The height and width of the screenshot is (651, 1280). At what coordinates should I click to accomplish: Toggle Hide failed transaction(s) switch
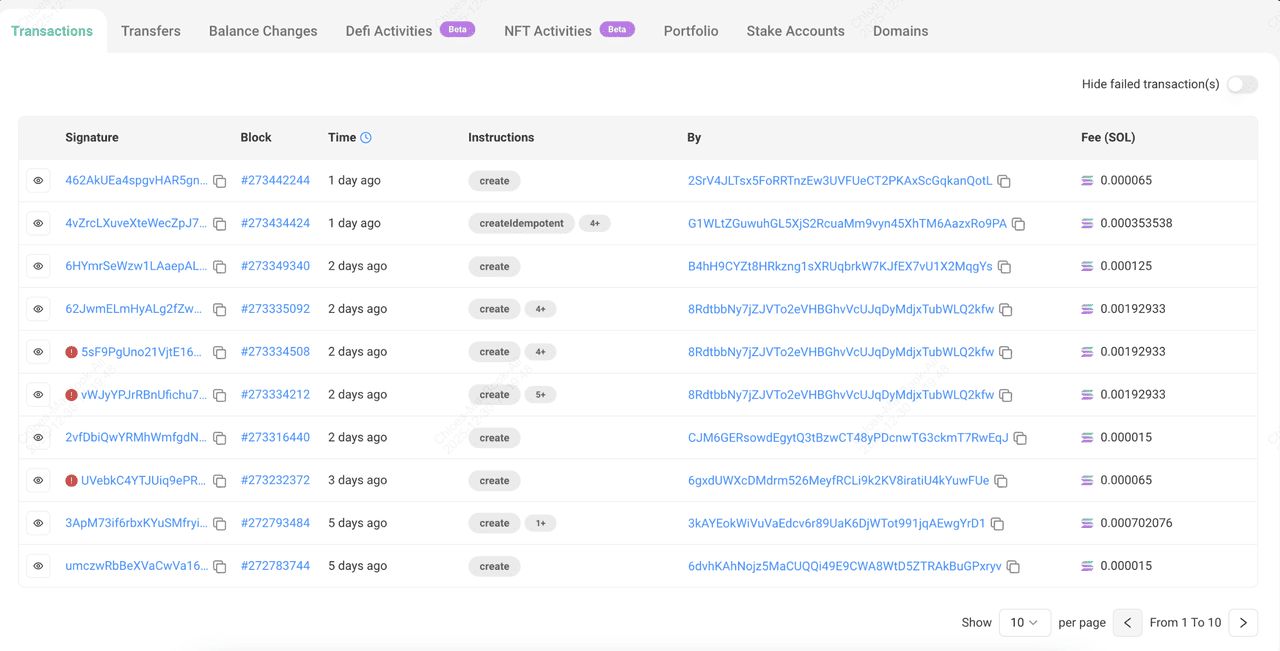(x=1241, y=84)
